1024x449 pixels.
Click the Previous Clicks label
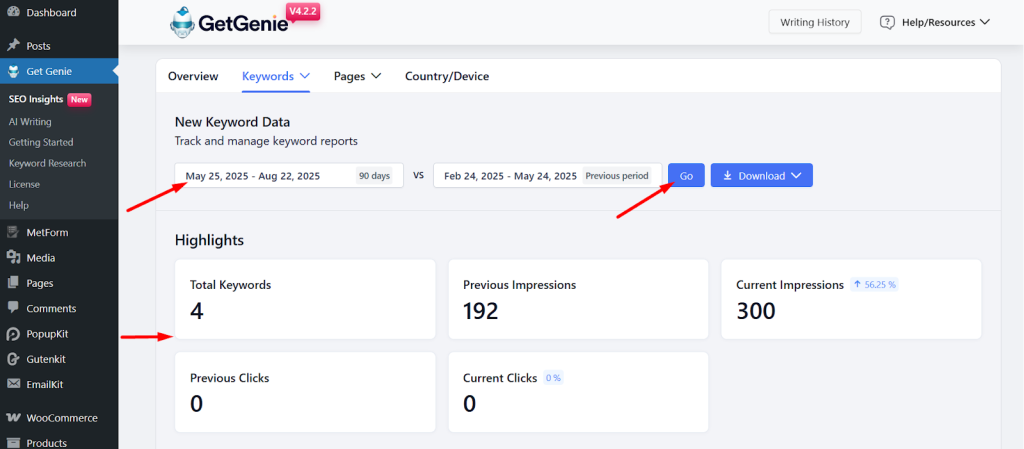point(229,378)
